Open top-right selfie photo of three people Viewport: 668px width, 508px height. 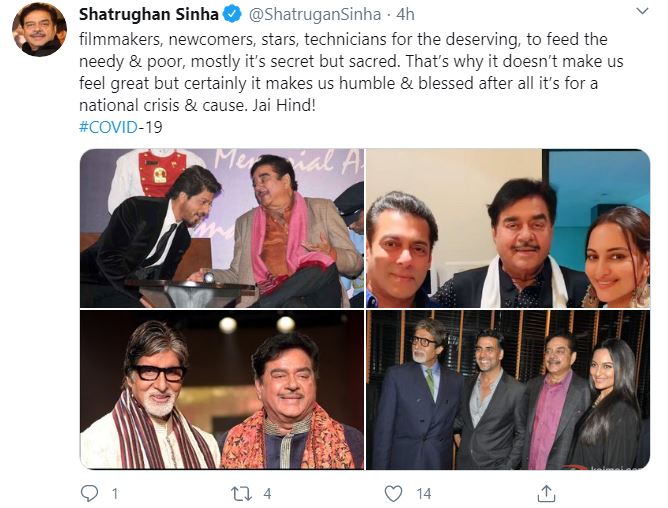(x=508, y=228)
